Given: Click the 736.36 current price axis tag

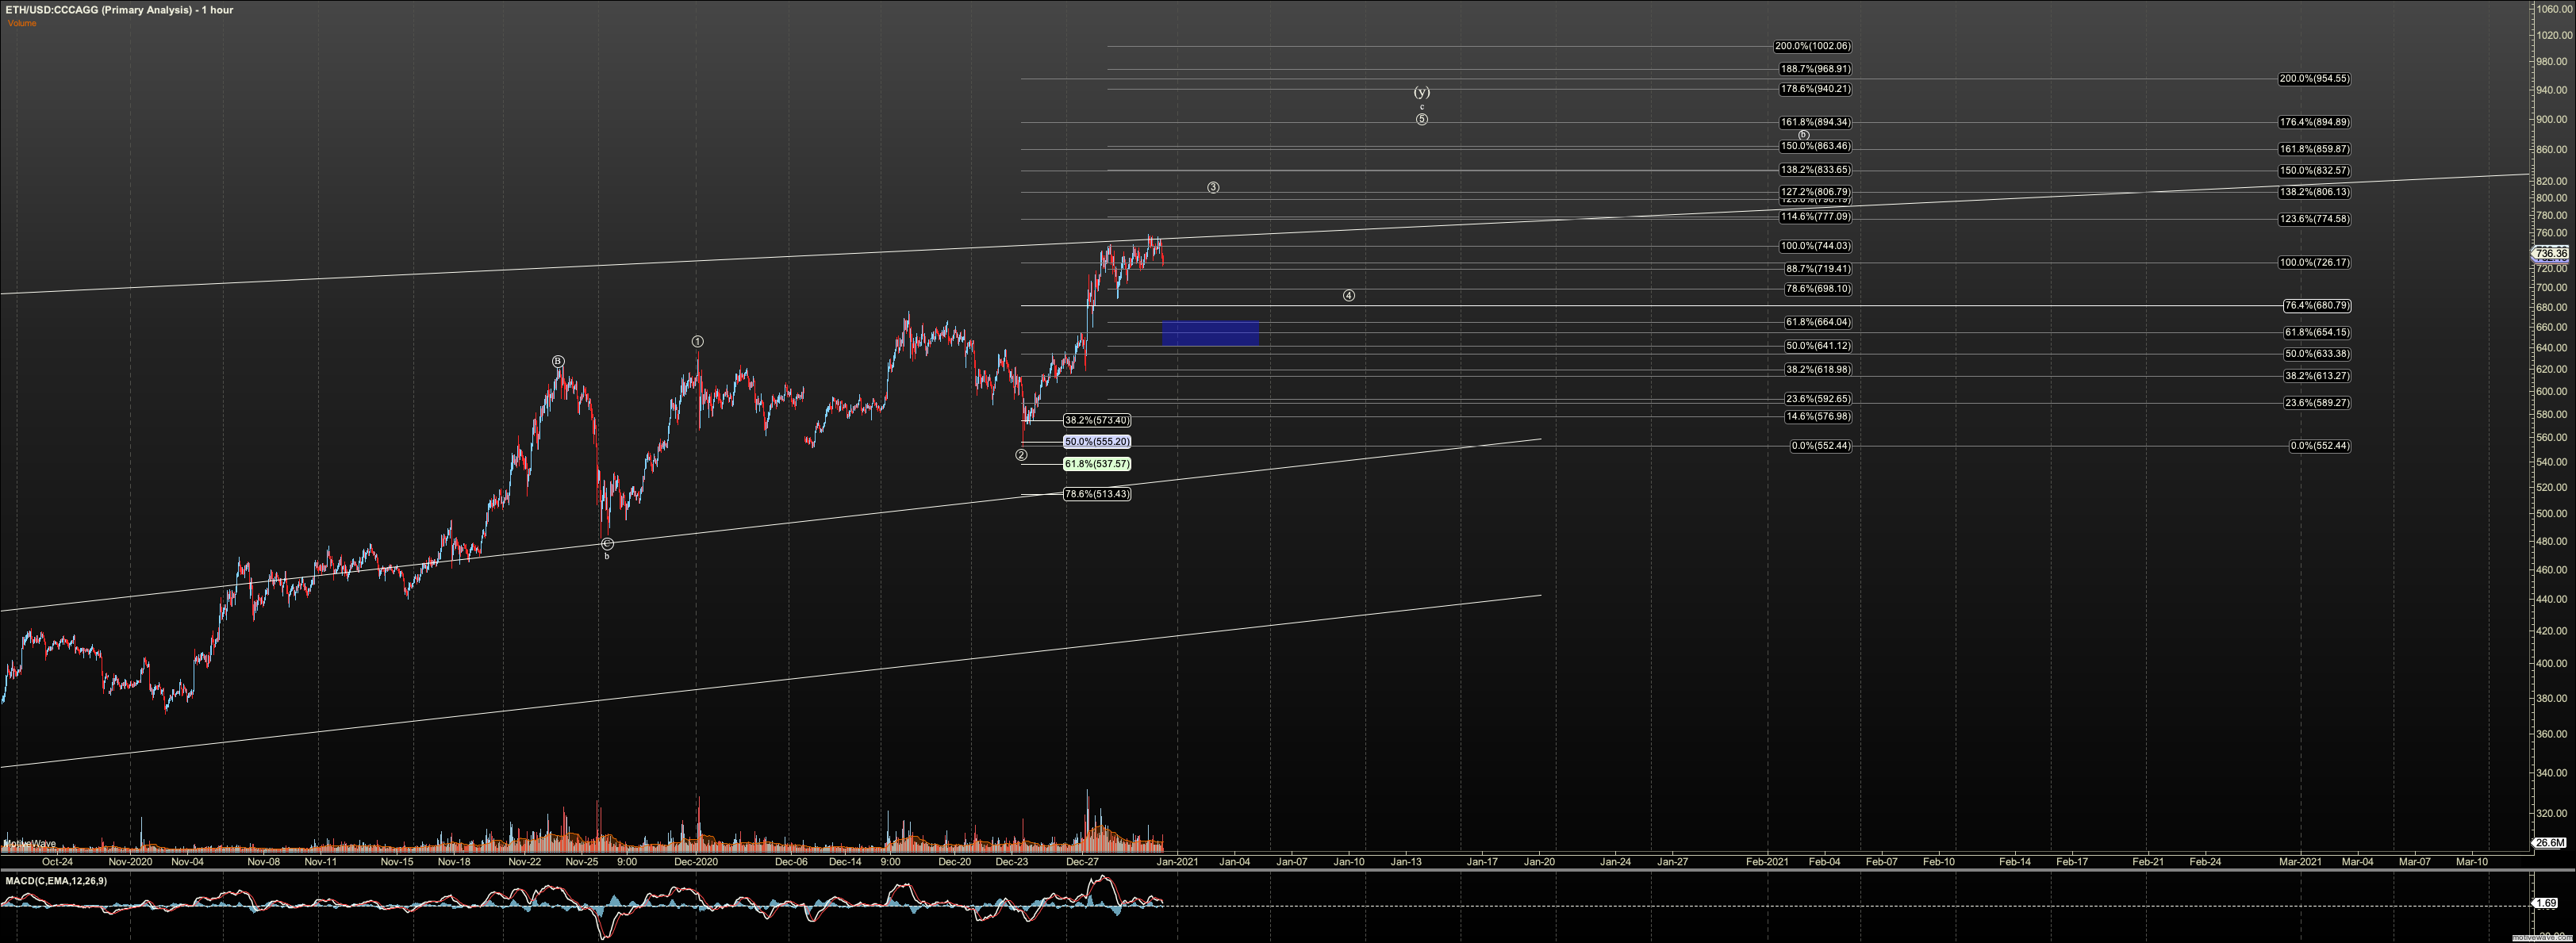Looking at the screenshot, I should [2551, 254].
